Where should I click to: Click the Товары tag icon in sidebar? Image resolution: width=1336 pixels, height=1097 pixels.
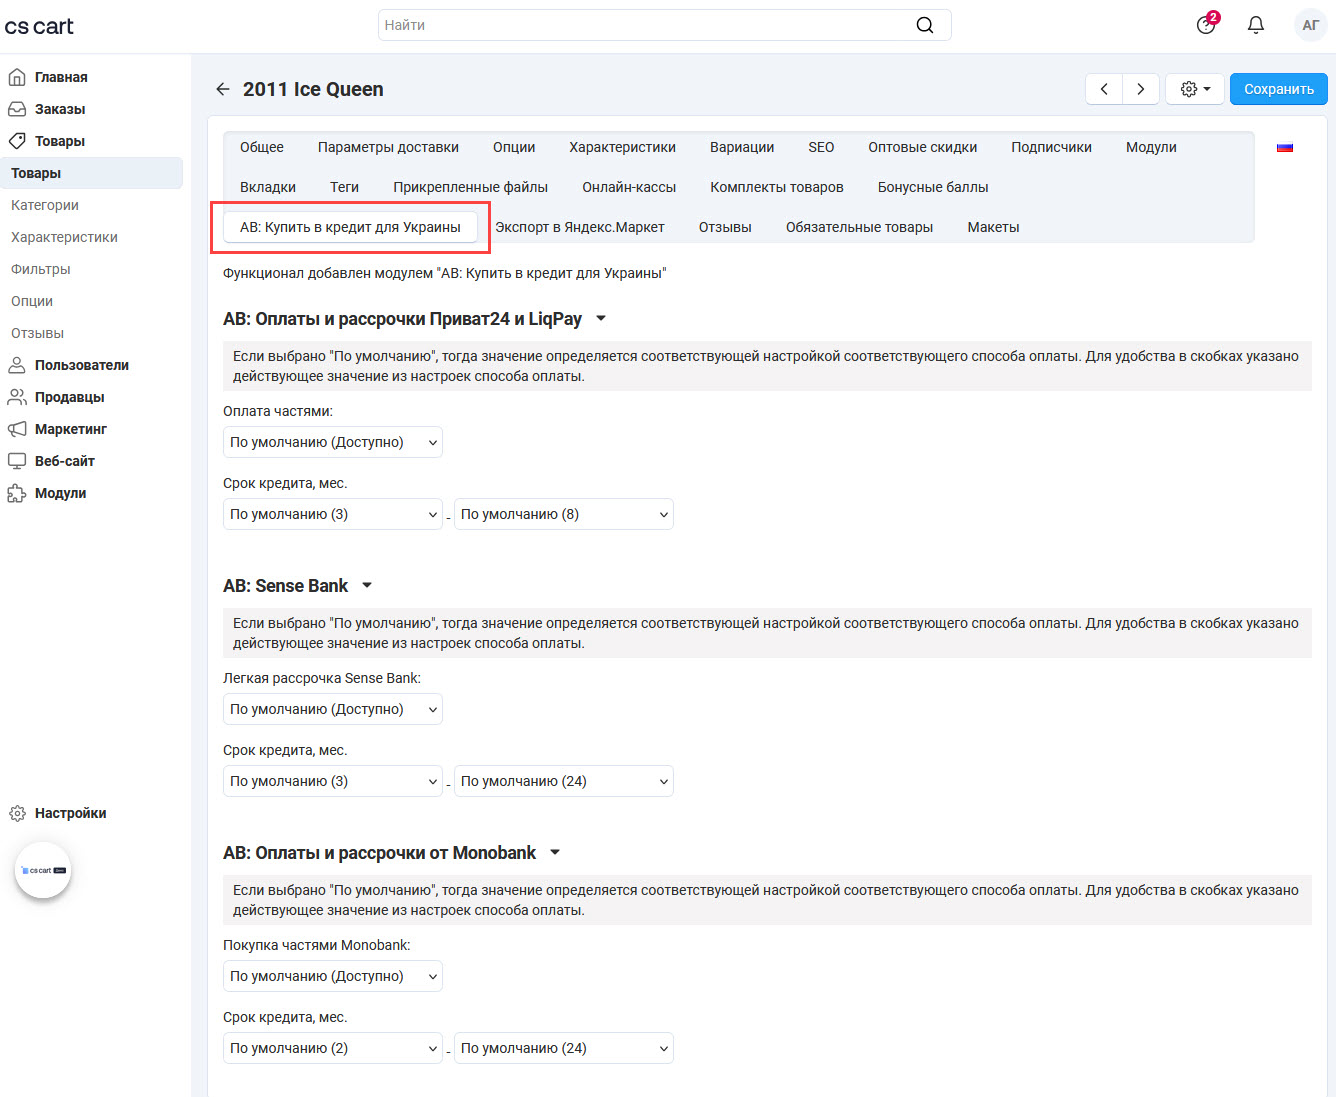click(17, 141)
